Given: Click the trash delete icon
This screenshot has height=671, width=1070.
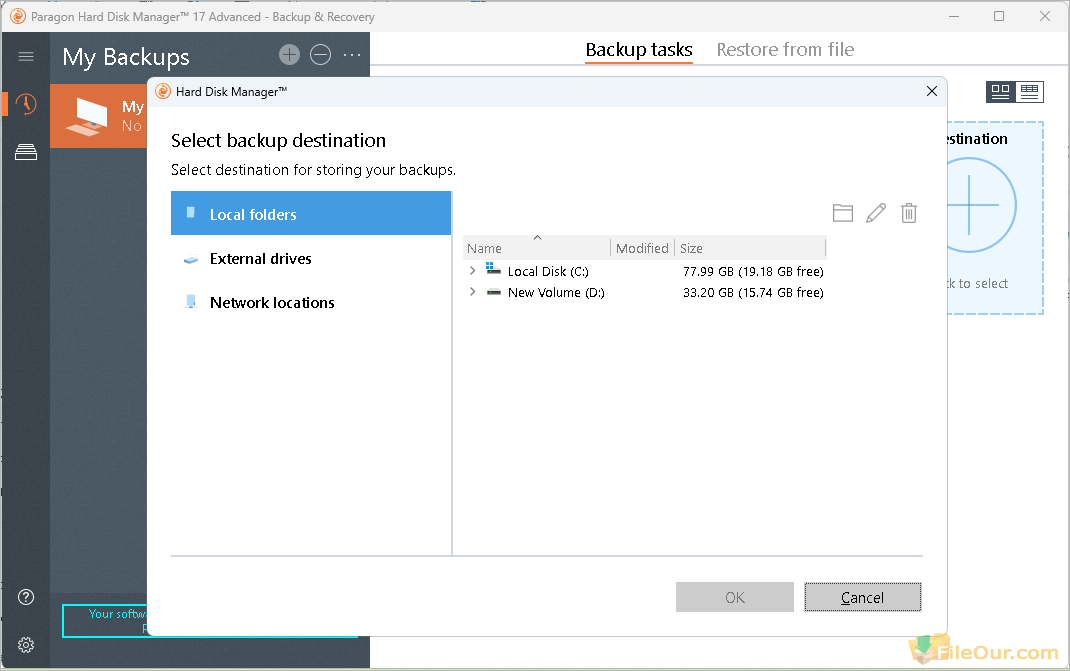Looking at the screenshot, I should click(x=908, y=213).
